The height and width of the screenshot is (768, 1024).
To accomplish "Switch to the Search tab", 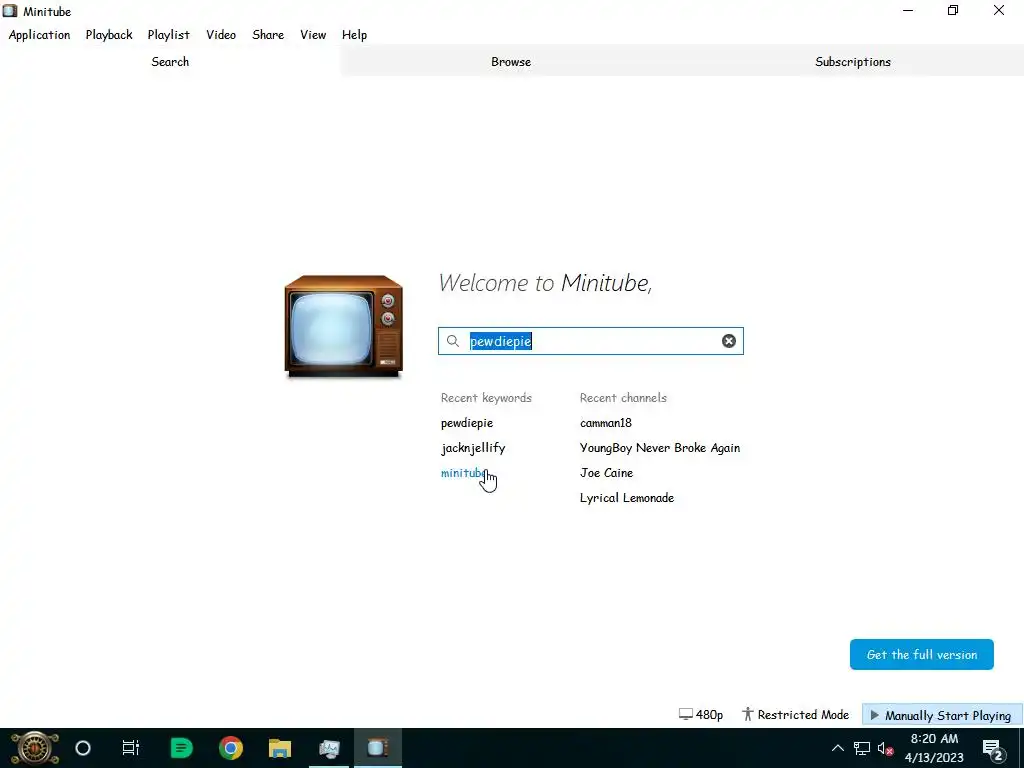I will point(170,61).
